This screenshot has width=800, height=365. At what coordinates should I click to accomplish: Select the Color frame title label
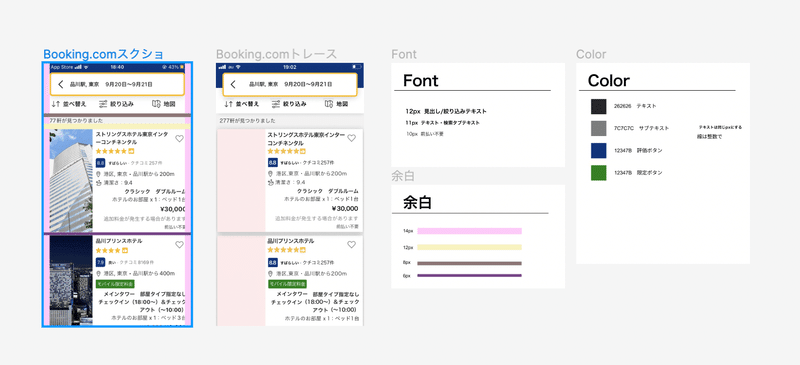591,54
